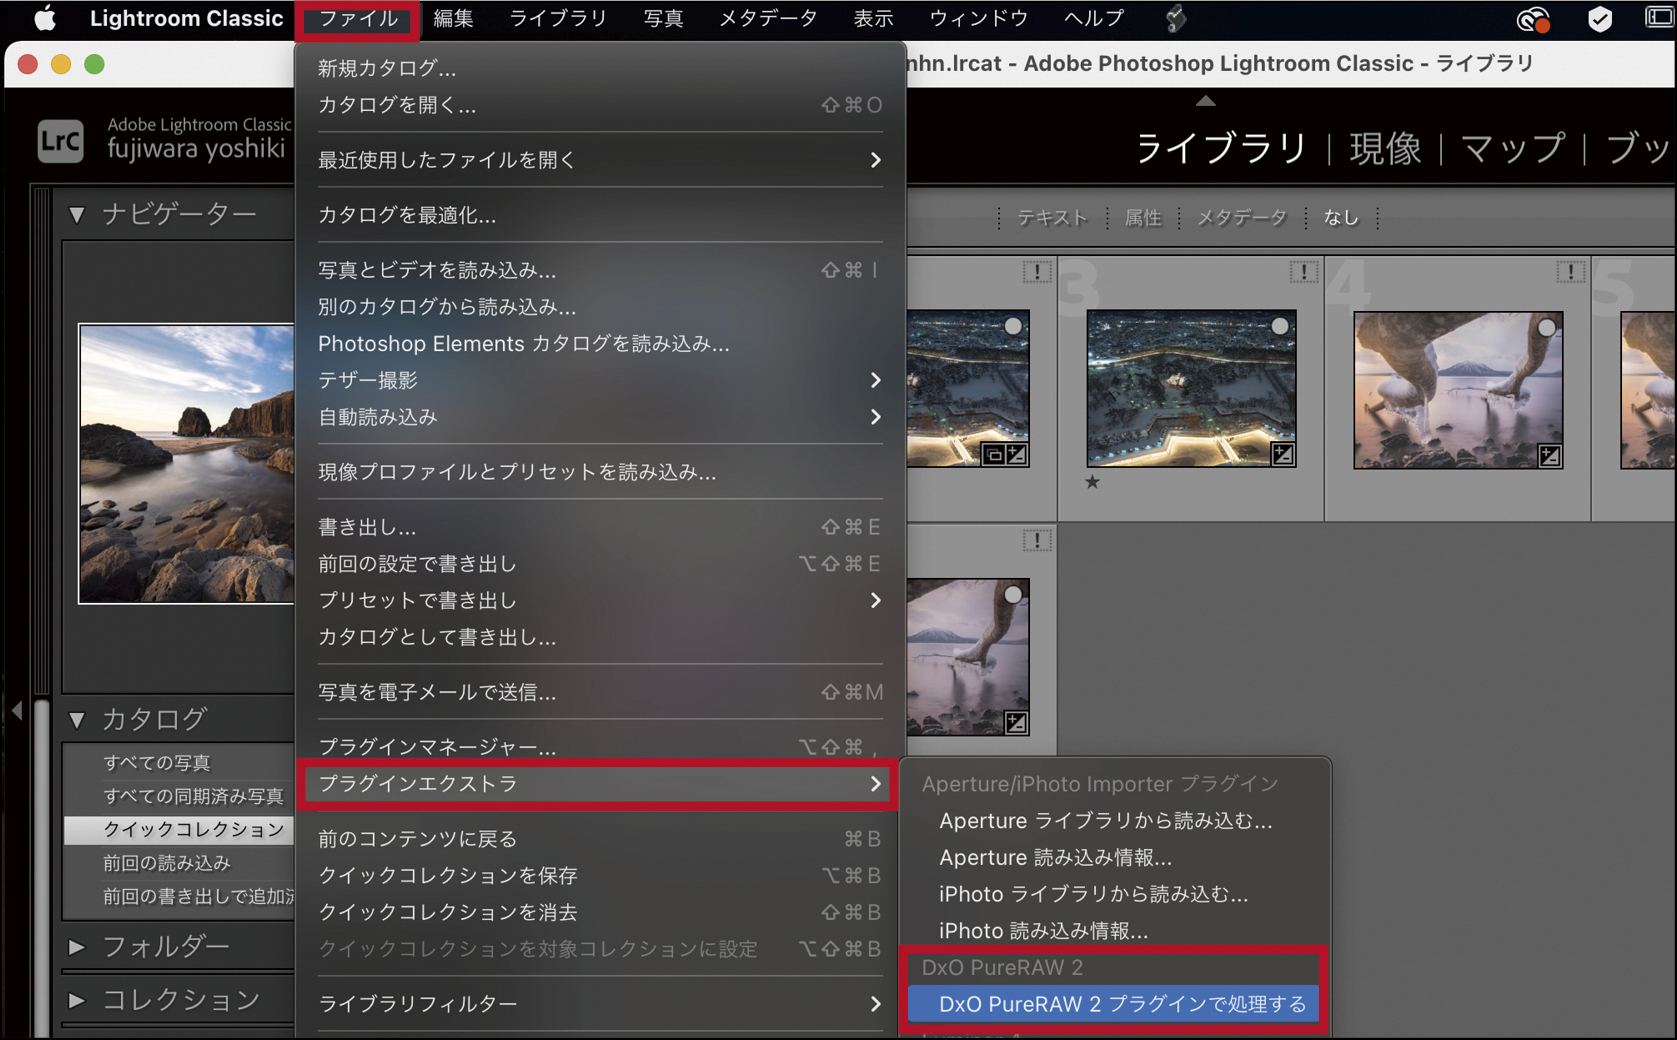Open the プリセットで書き出し submenu
The image size is (1677, 1040).
600,600
